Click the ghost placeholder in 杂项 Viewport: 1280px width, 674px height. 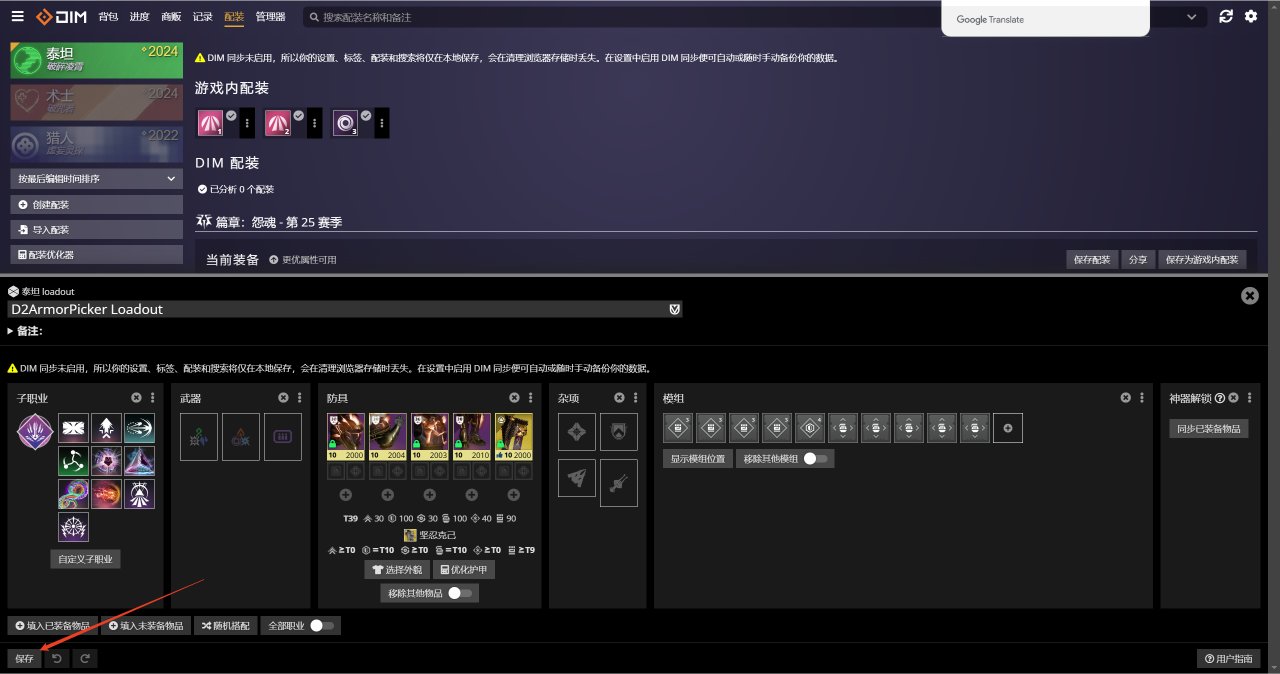point(577,432)
